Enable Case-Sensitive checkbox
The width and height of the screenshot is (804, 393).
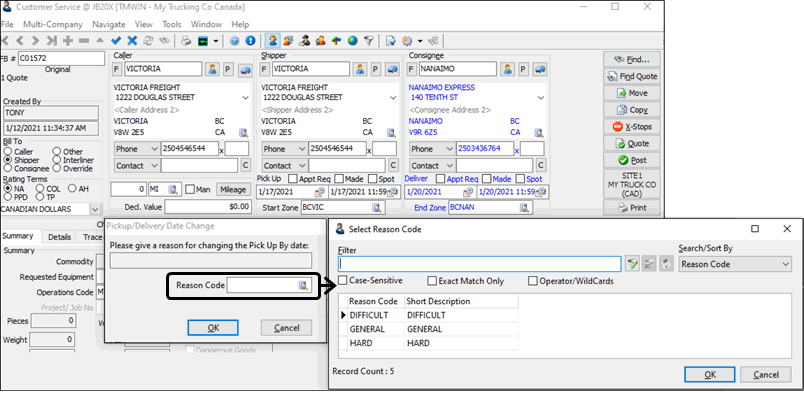coord(343,281)
